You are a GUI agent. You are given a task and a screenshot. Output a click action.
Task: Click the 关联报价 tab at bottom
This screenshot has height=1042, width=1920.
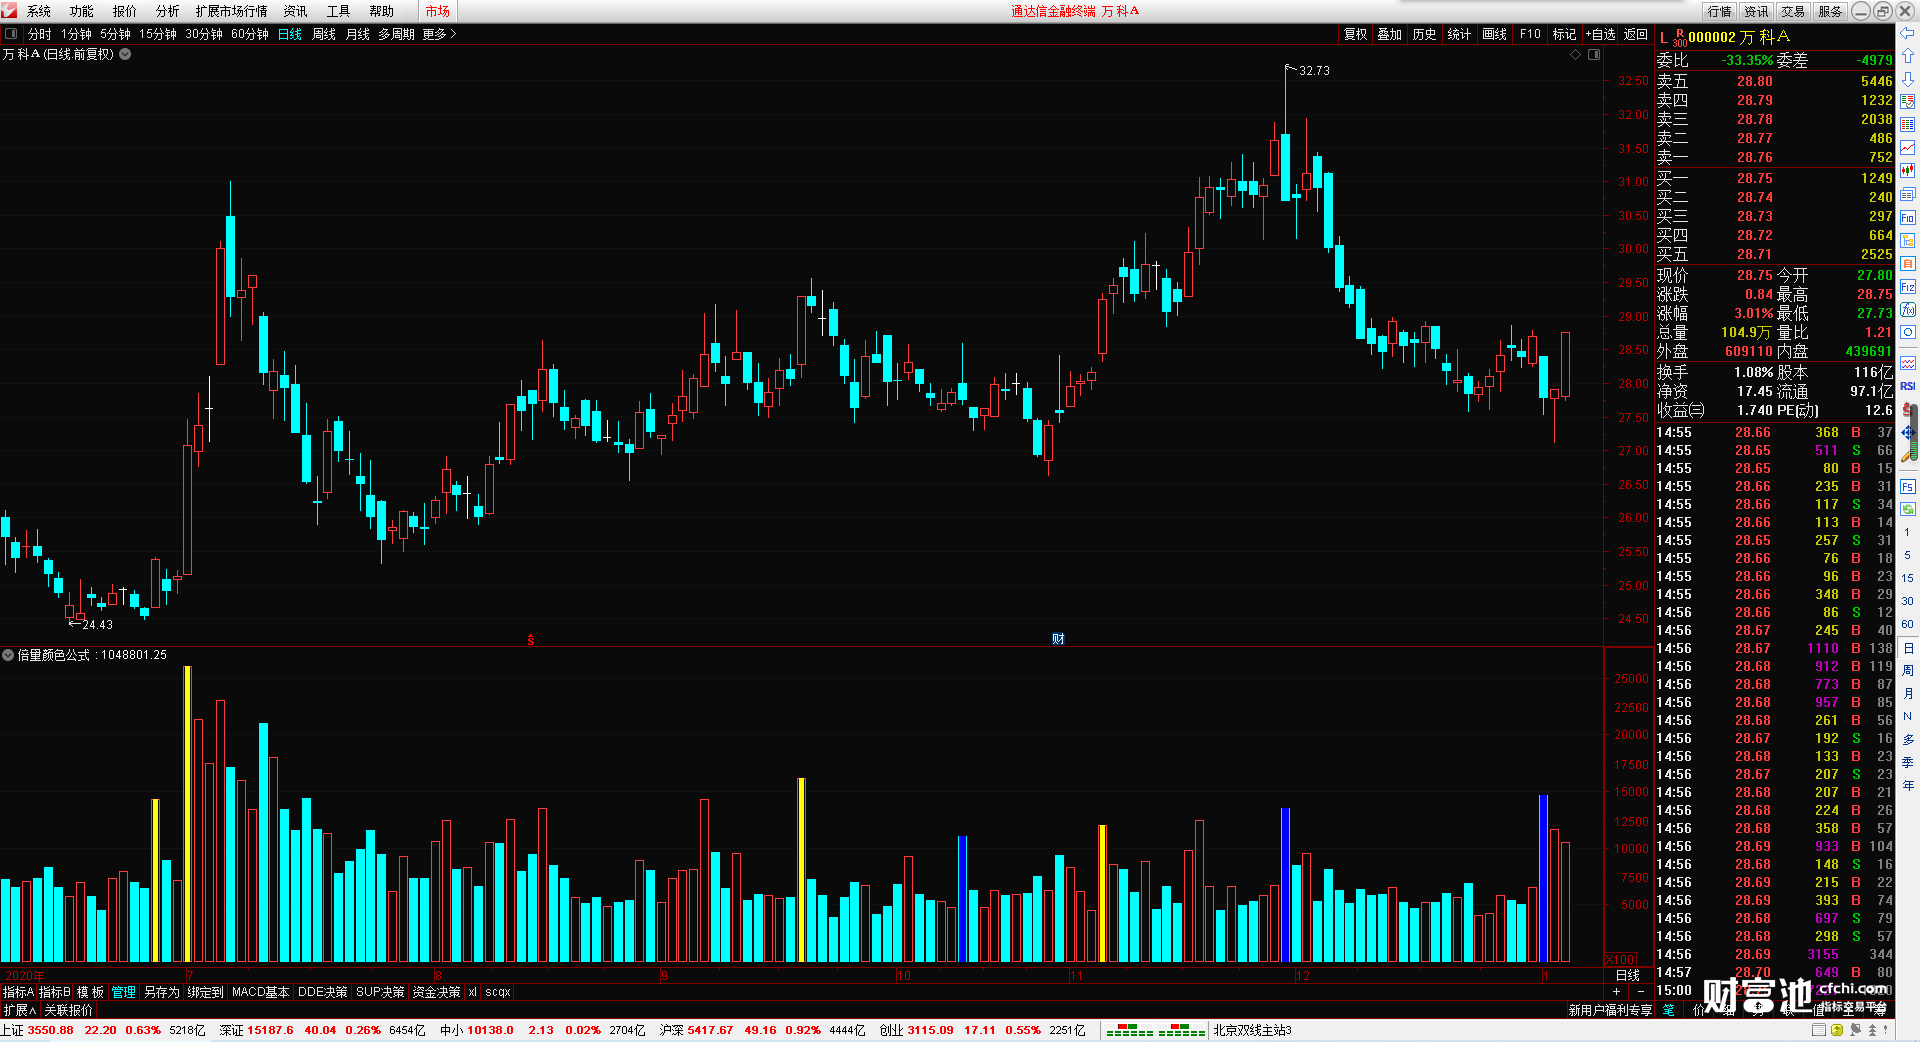pyautogui.click(x=68, y=1010)
